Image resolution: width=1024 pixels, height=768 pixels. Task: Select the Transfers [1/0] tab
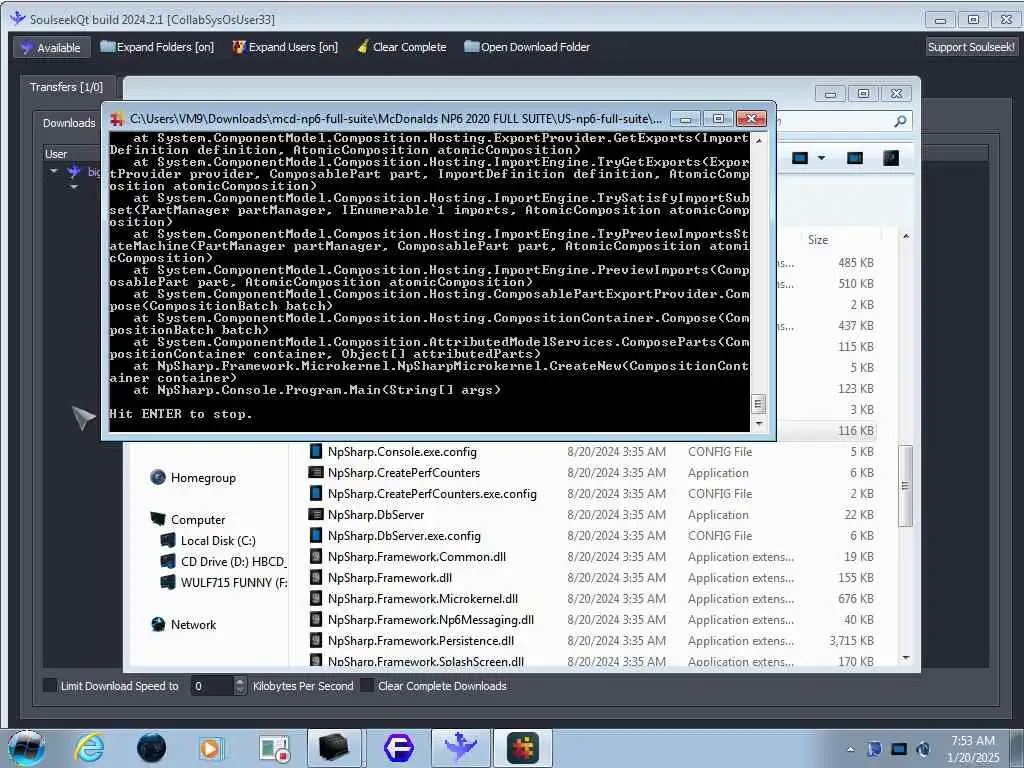coord(66,87)
